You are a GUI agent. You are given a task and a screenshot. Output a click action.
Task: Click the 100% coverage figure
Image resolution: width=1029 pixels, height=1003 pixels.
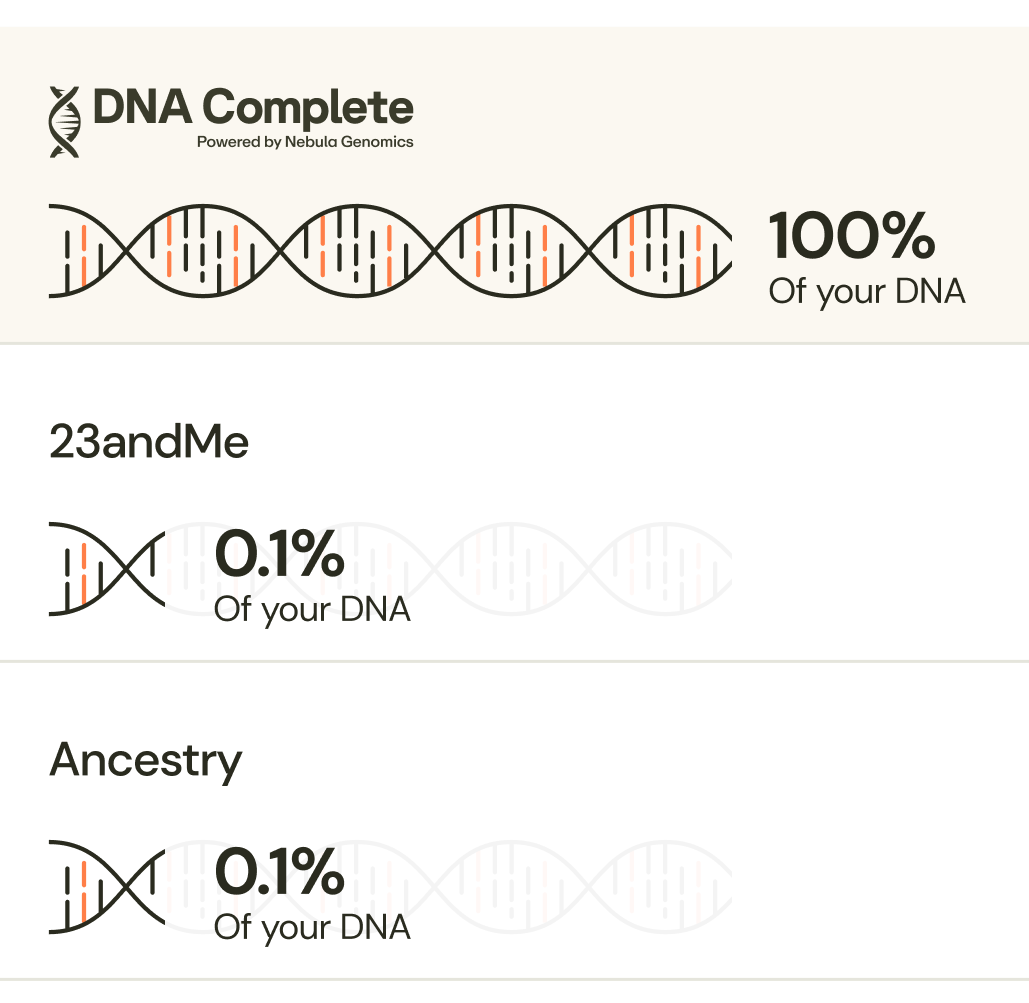click(x=851, y=236)
